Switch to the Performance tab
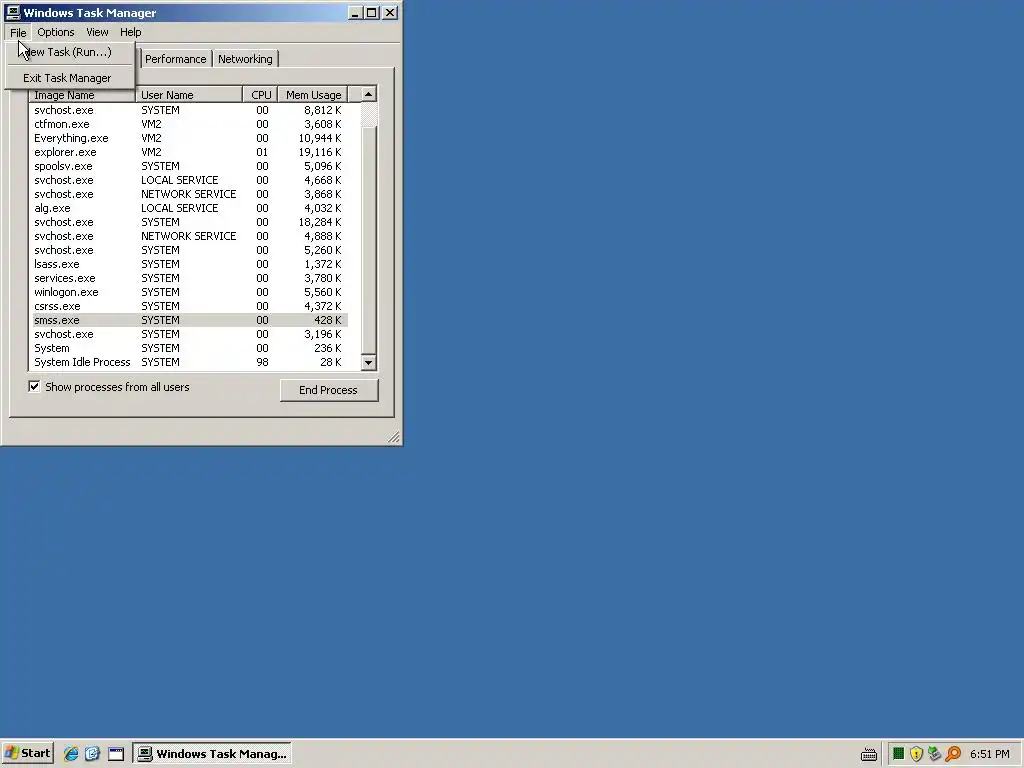1024x768 pixels. point(175,59)
